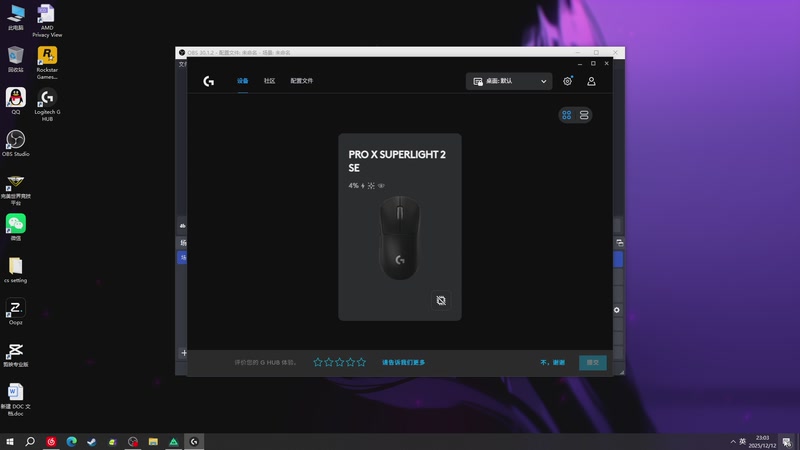Open the user account icon in G HUB
800x450 pixels.
click(x=591, y=81)
